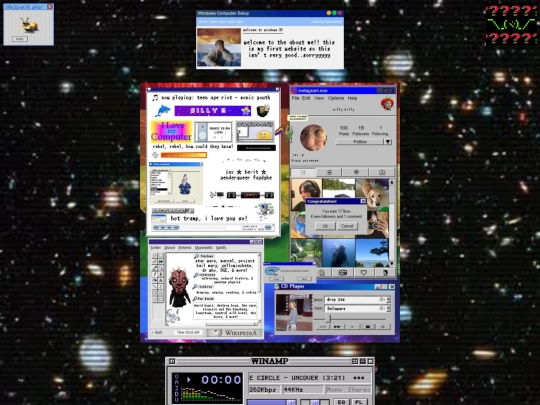Open the round profile picture in instagram.exe
540x405 pixels.
pos(313,138)
